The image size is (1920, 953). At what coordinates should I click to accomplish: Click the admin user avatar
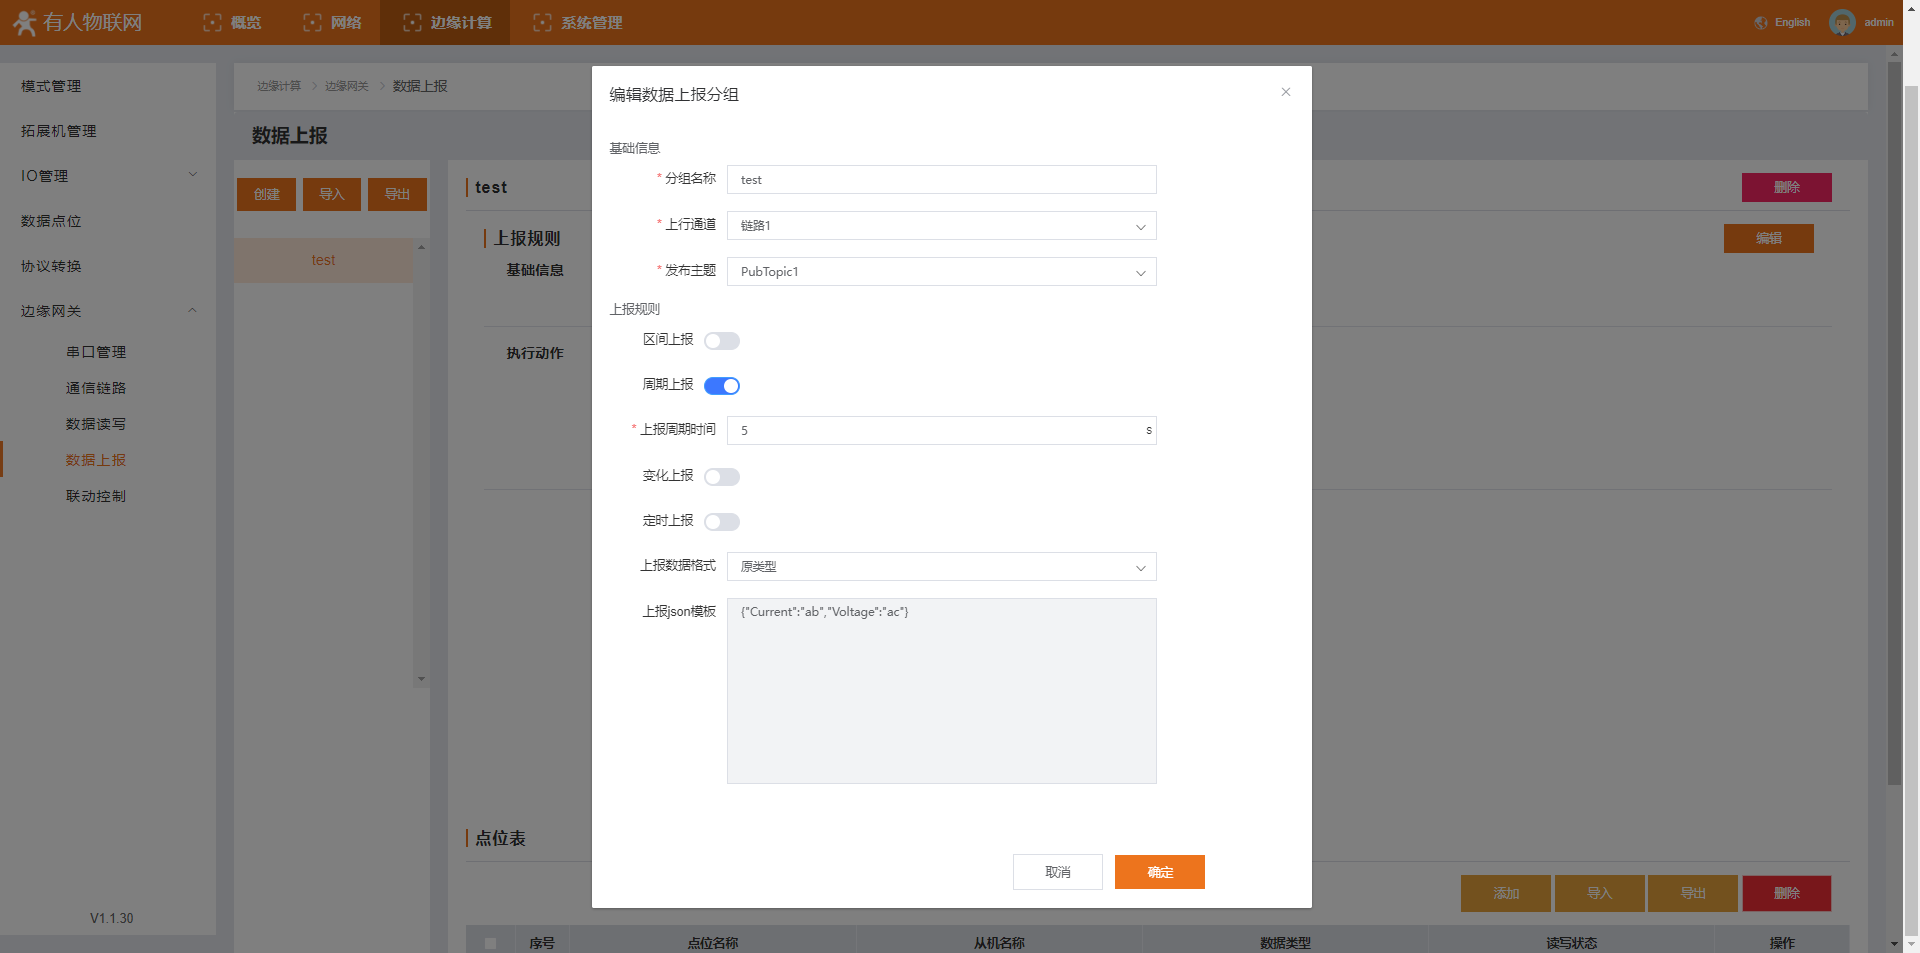pyautogui.click(x=1841, y=22)
